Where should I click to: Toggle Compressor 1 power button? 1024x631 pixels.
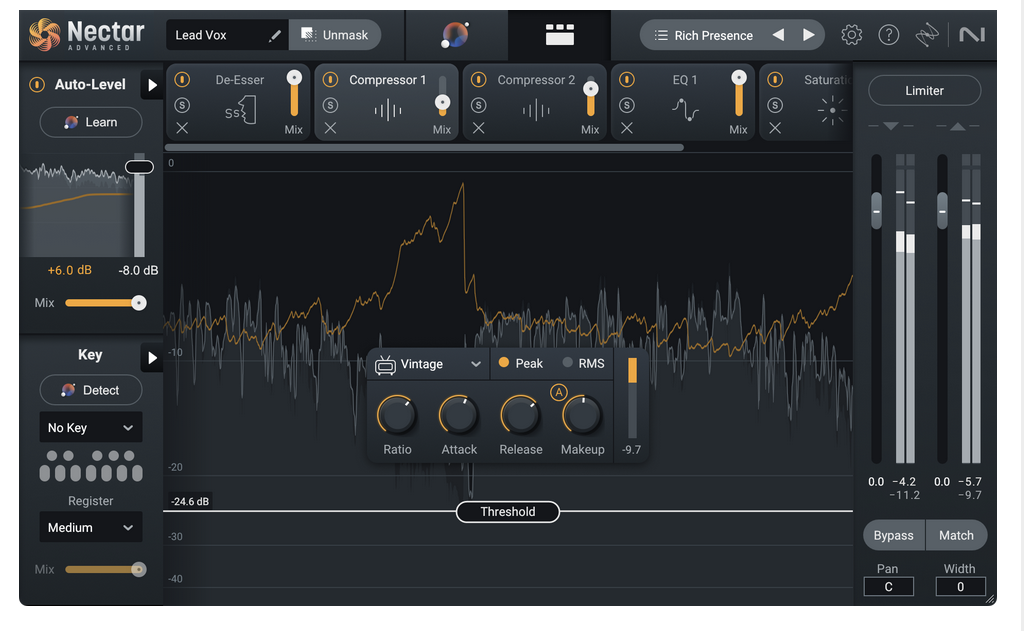(x=330, y=80)
